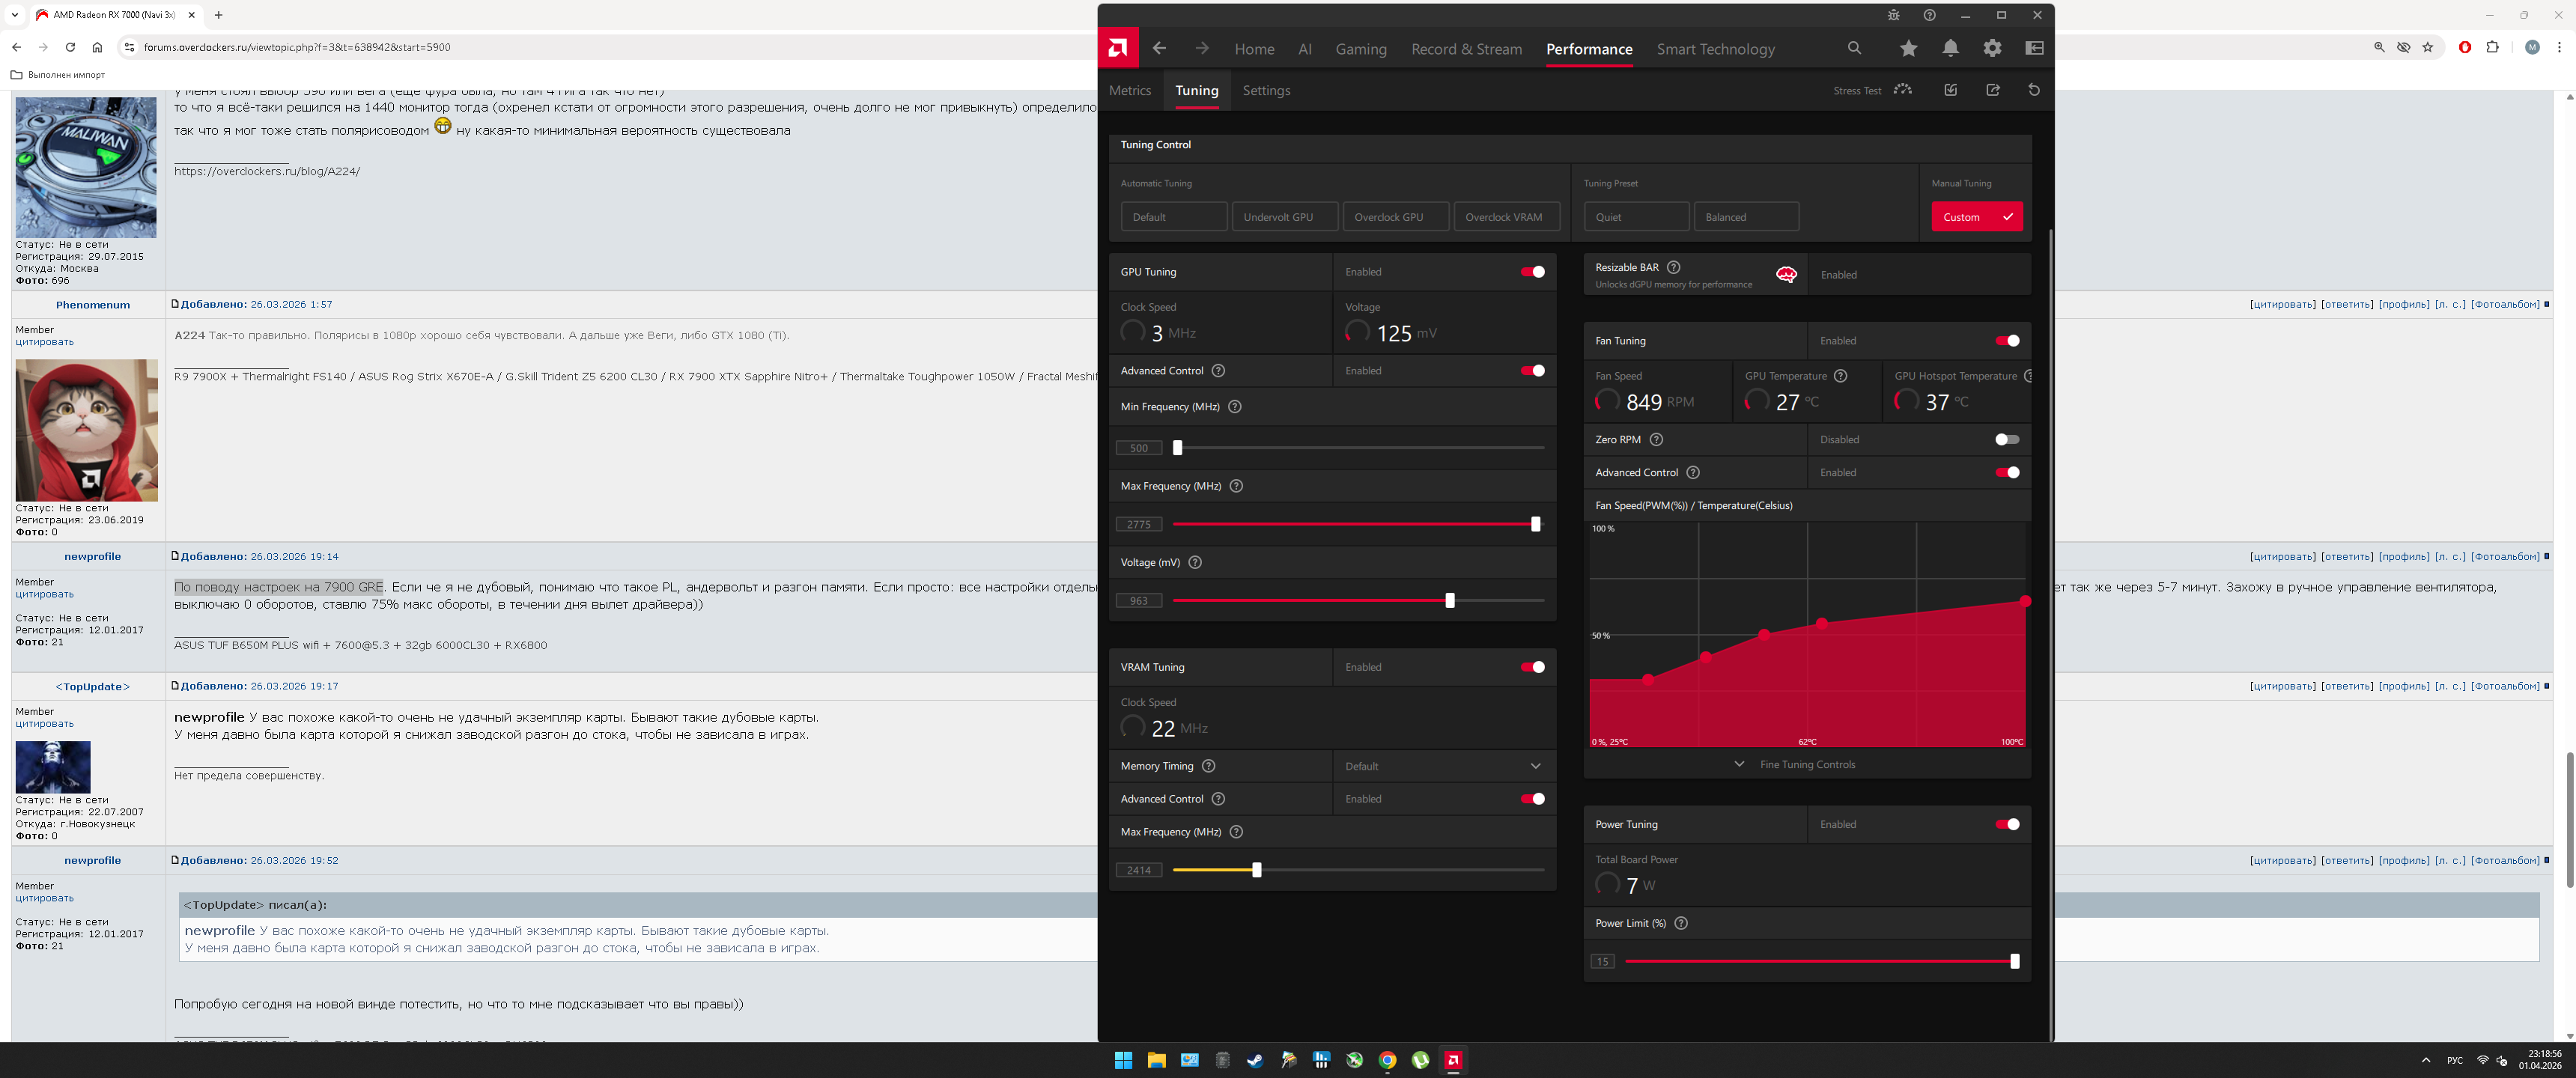This screenshot has width=2576, height=1078.
Task: Open AMD Software settings gear
Action: [1992, 48]
